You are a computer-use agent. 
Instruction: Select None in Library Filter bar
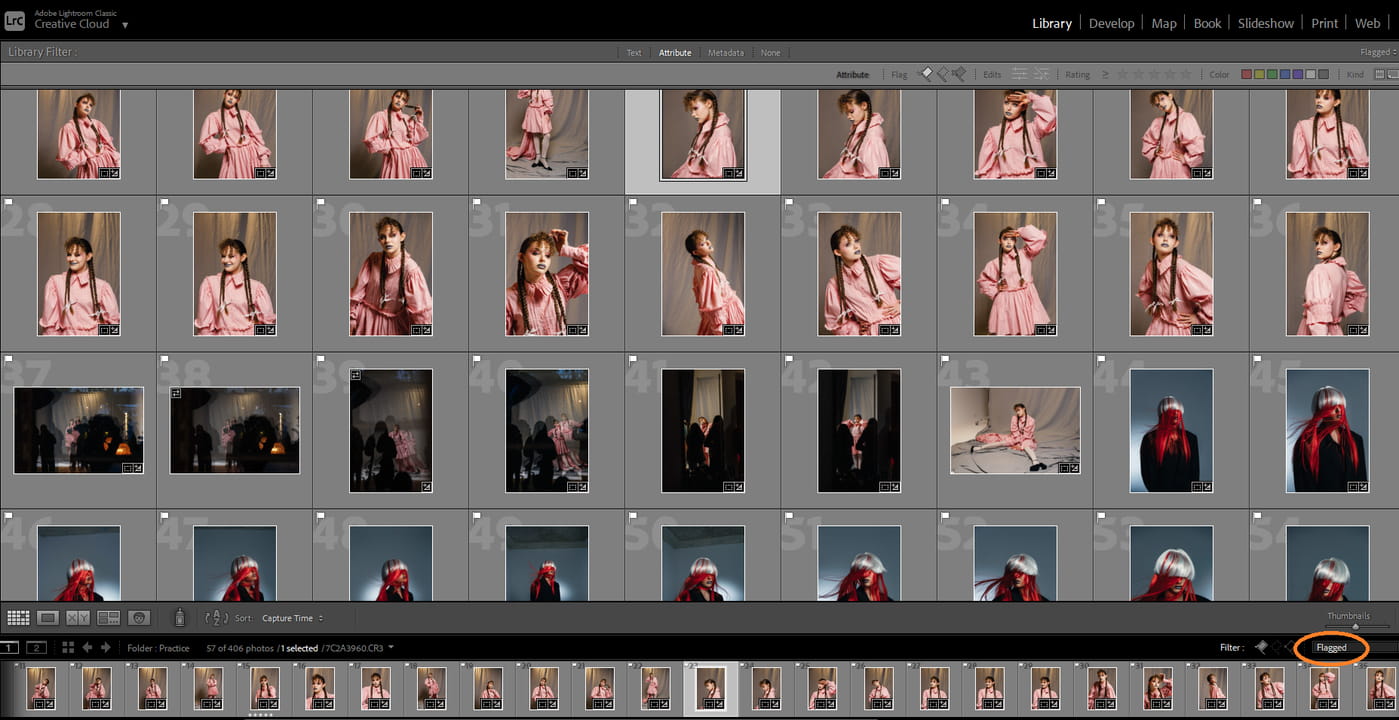[x=770, y=52]
